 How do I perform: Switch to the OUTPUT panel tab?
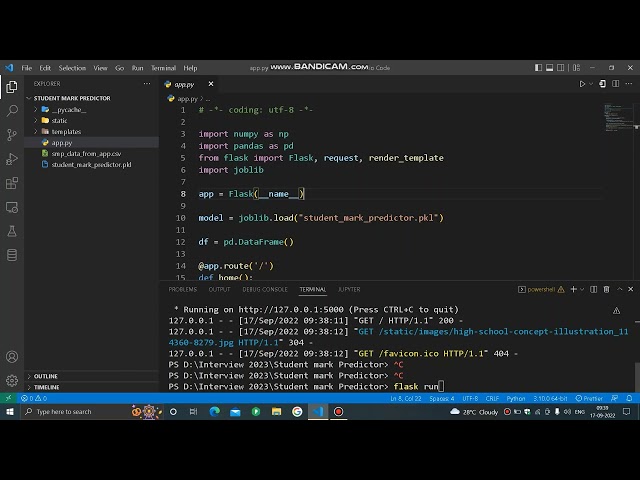click(x=219, y=289)
